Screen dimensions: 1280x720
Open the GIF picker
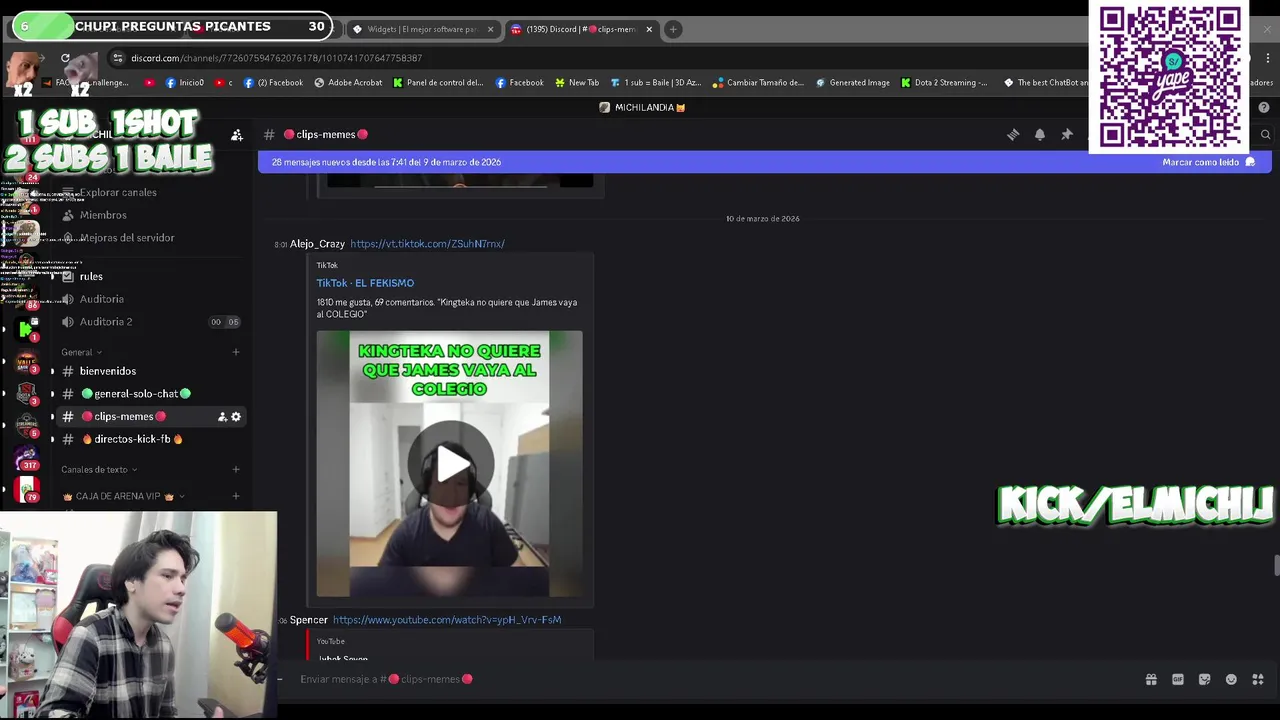coord(1178,679)
